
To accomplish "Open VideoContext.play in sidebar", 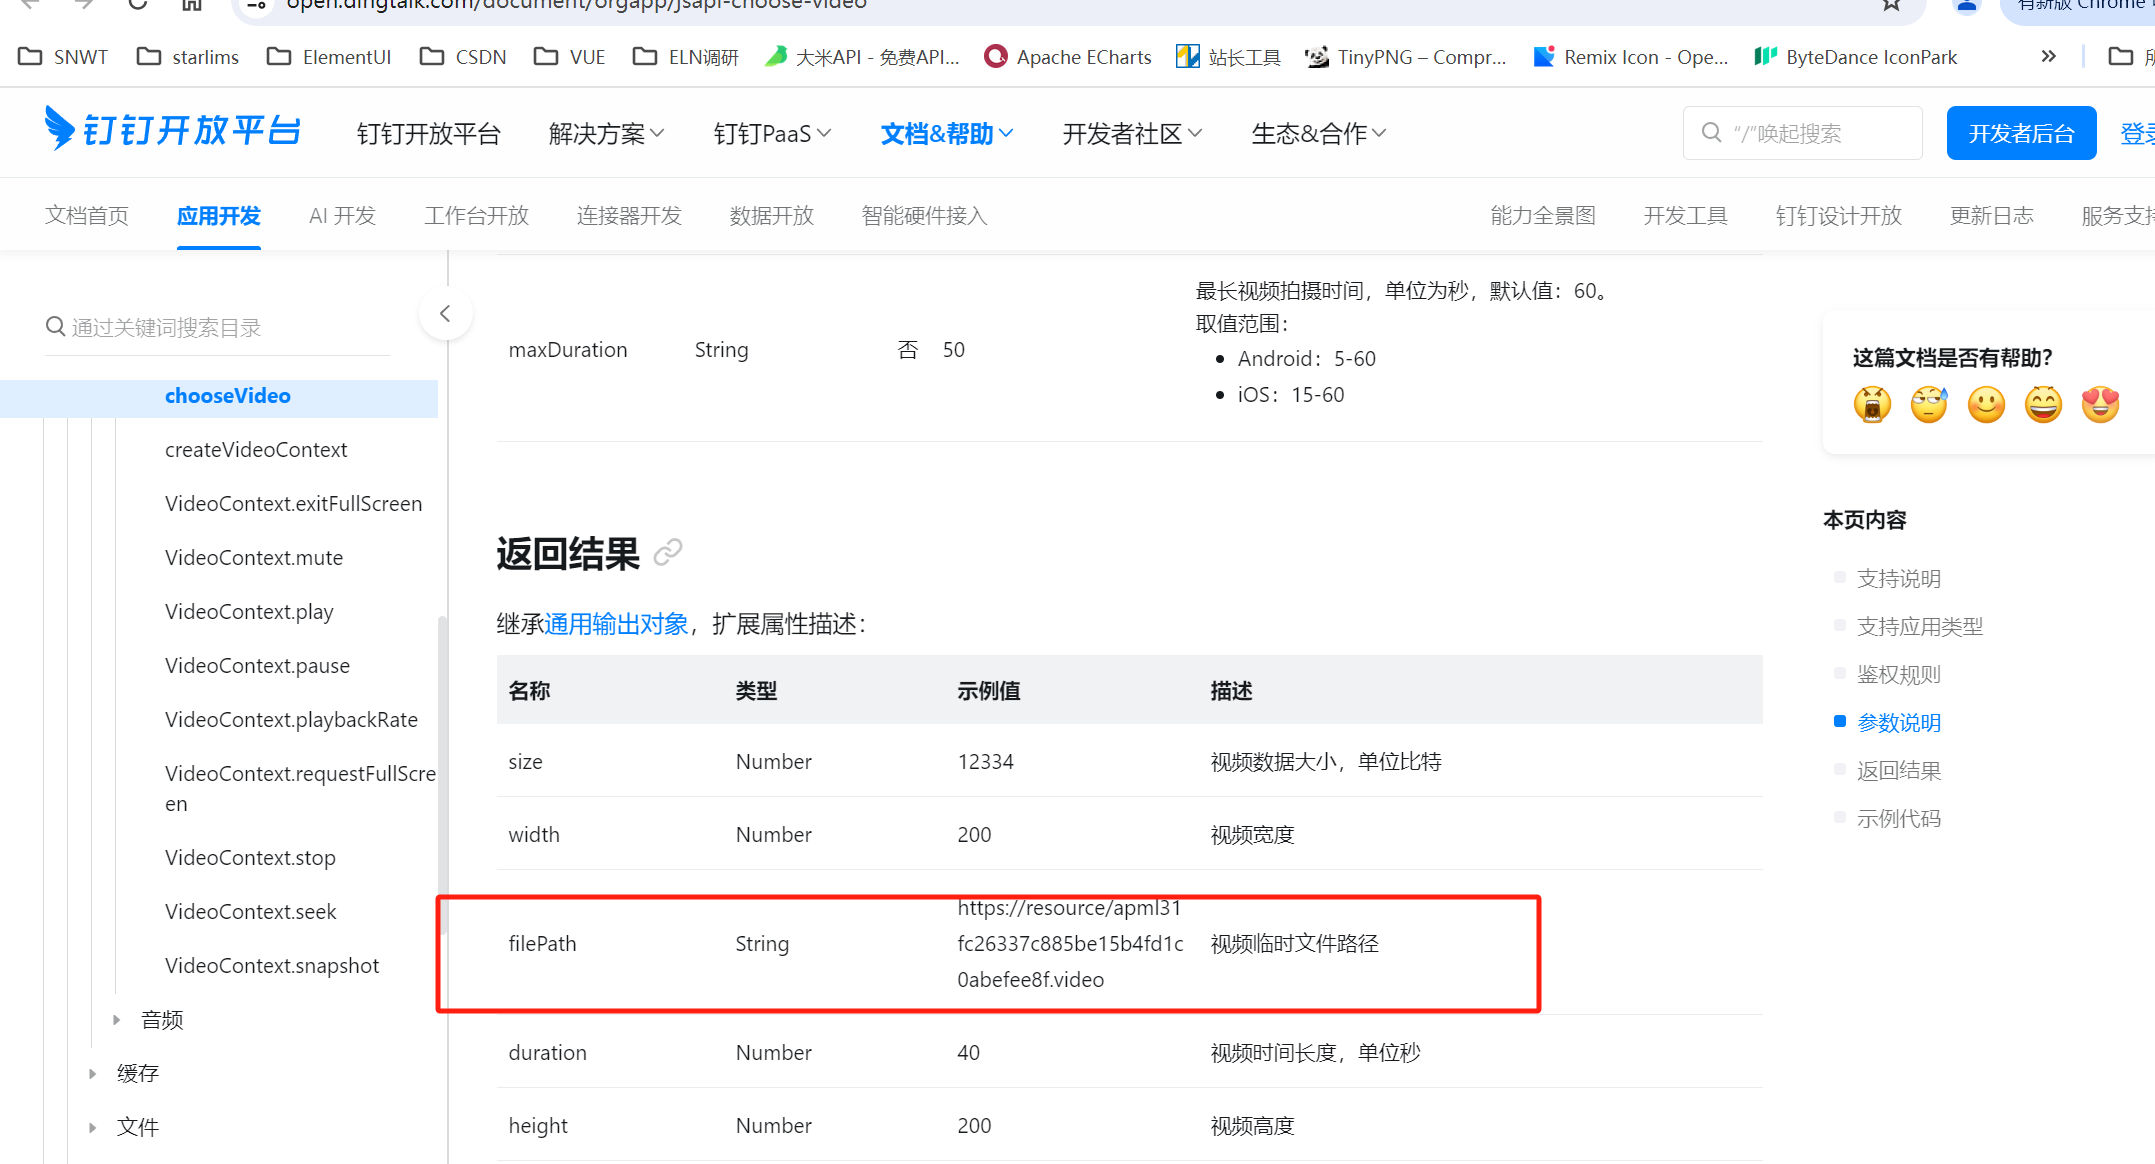I will (249, 612).
